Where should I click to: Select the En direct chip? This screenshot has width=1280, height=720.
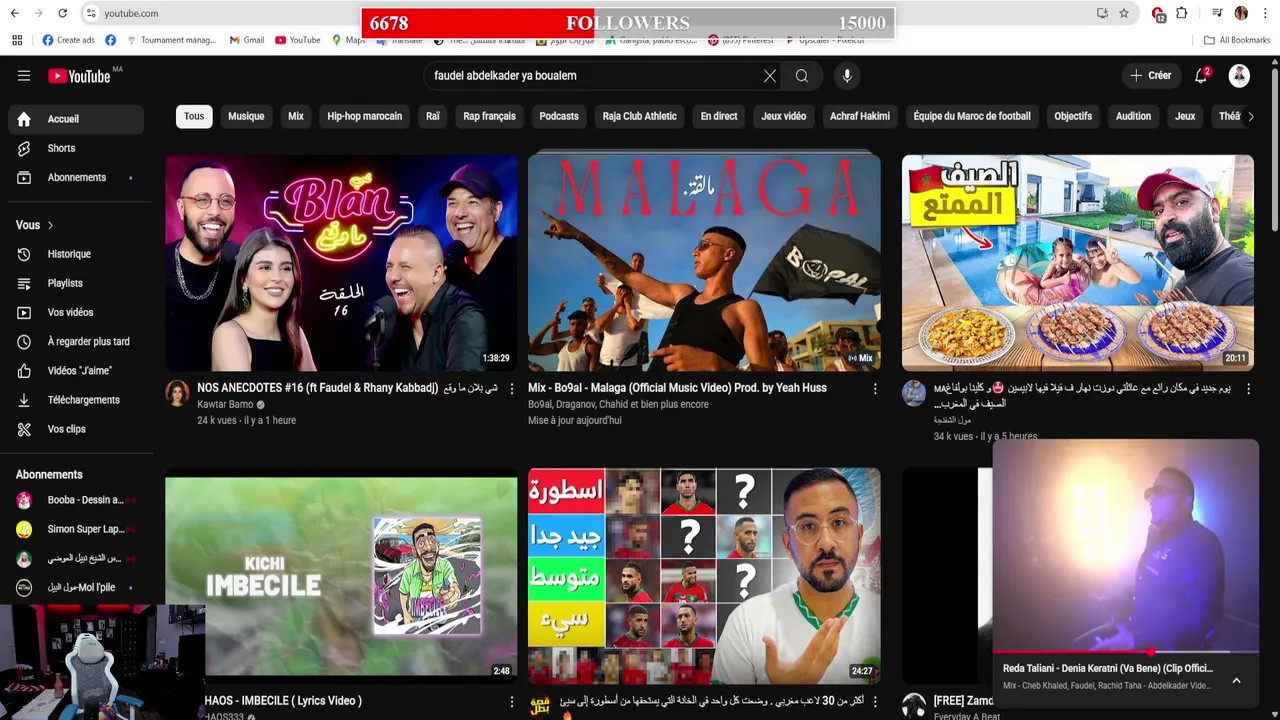pos(719,116)
